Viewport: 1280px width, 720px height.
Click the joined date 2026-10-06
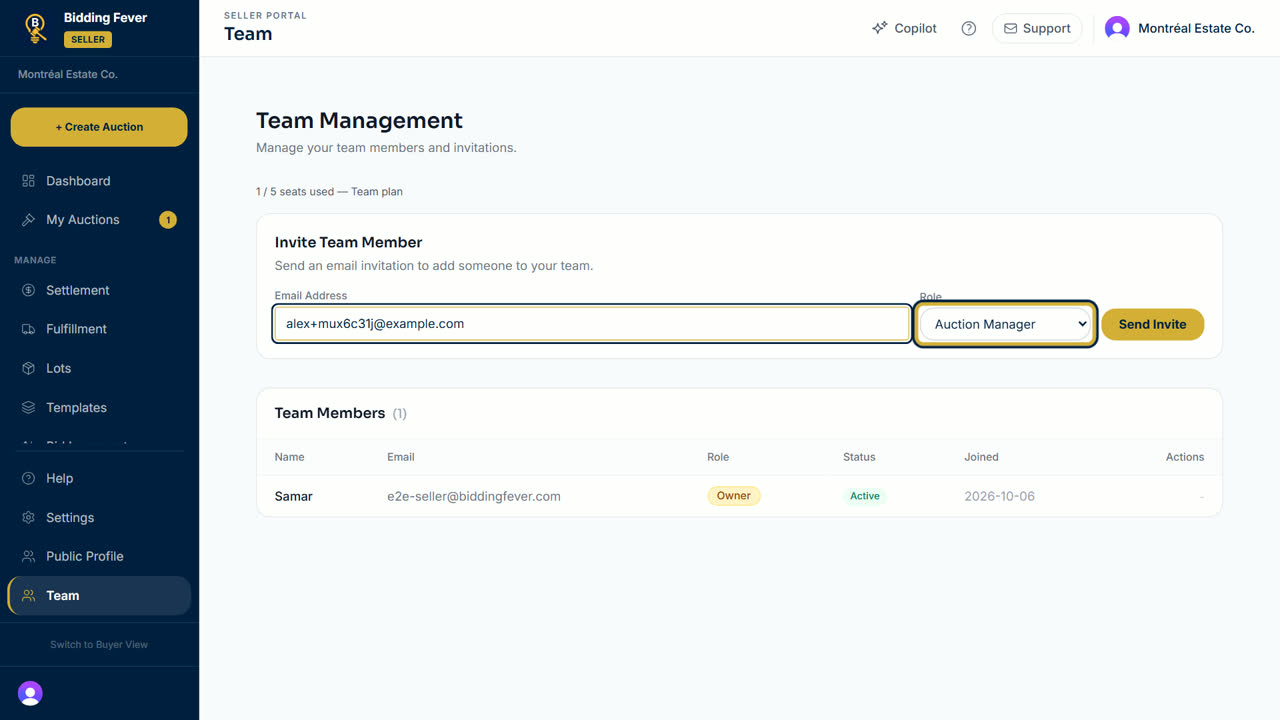pos(1000,496)
